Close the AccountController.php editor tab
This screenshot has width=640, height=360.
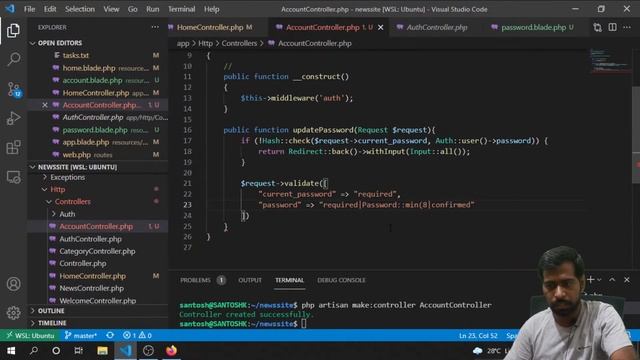click(x=380, y=27)
